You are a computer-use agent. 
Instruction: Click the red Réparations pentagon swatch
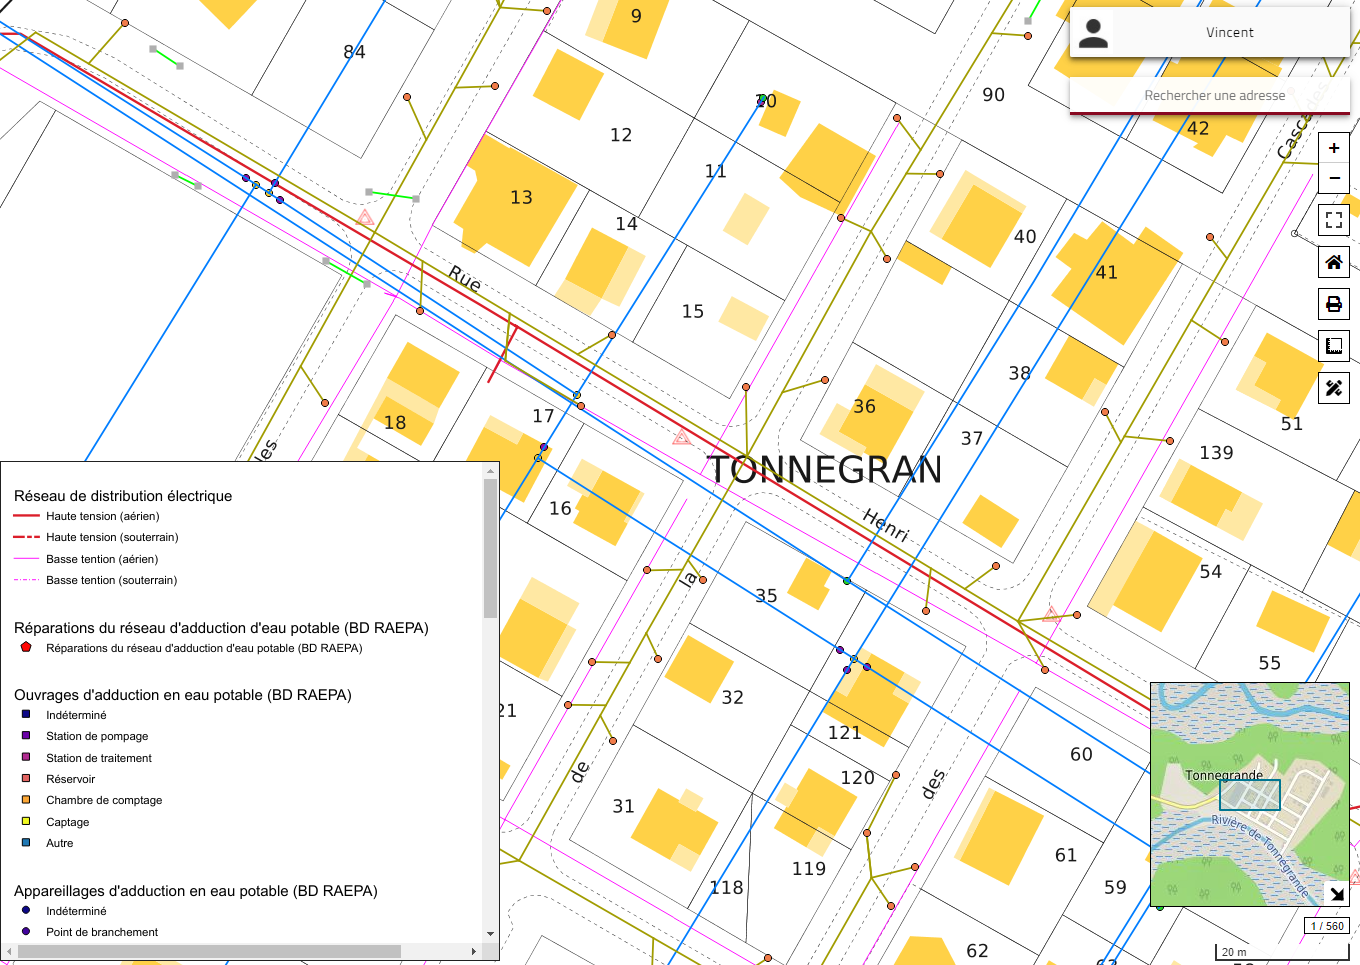tap(26, 647)
